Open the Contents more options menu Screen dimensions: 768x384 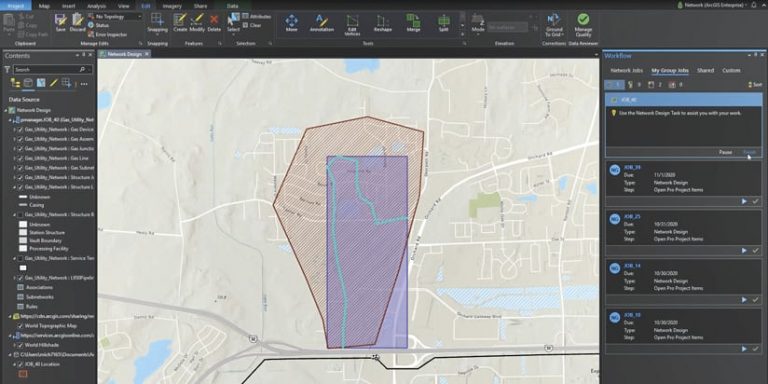pyautogui.click(x=84, y=83)
